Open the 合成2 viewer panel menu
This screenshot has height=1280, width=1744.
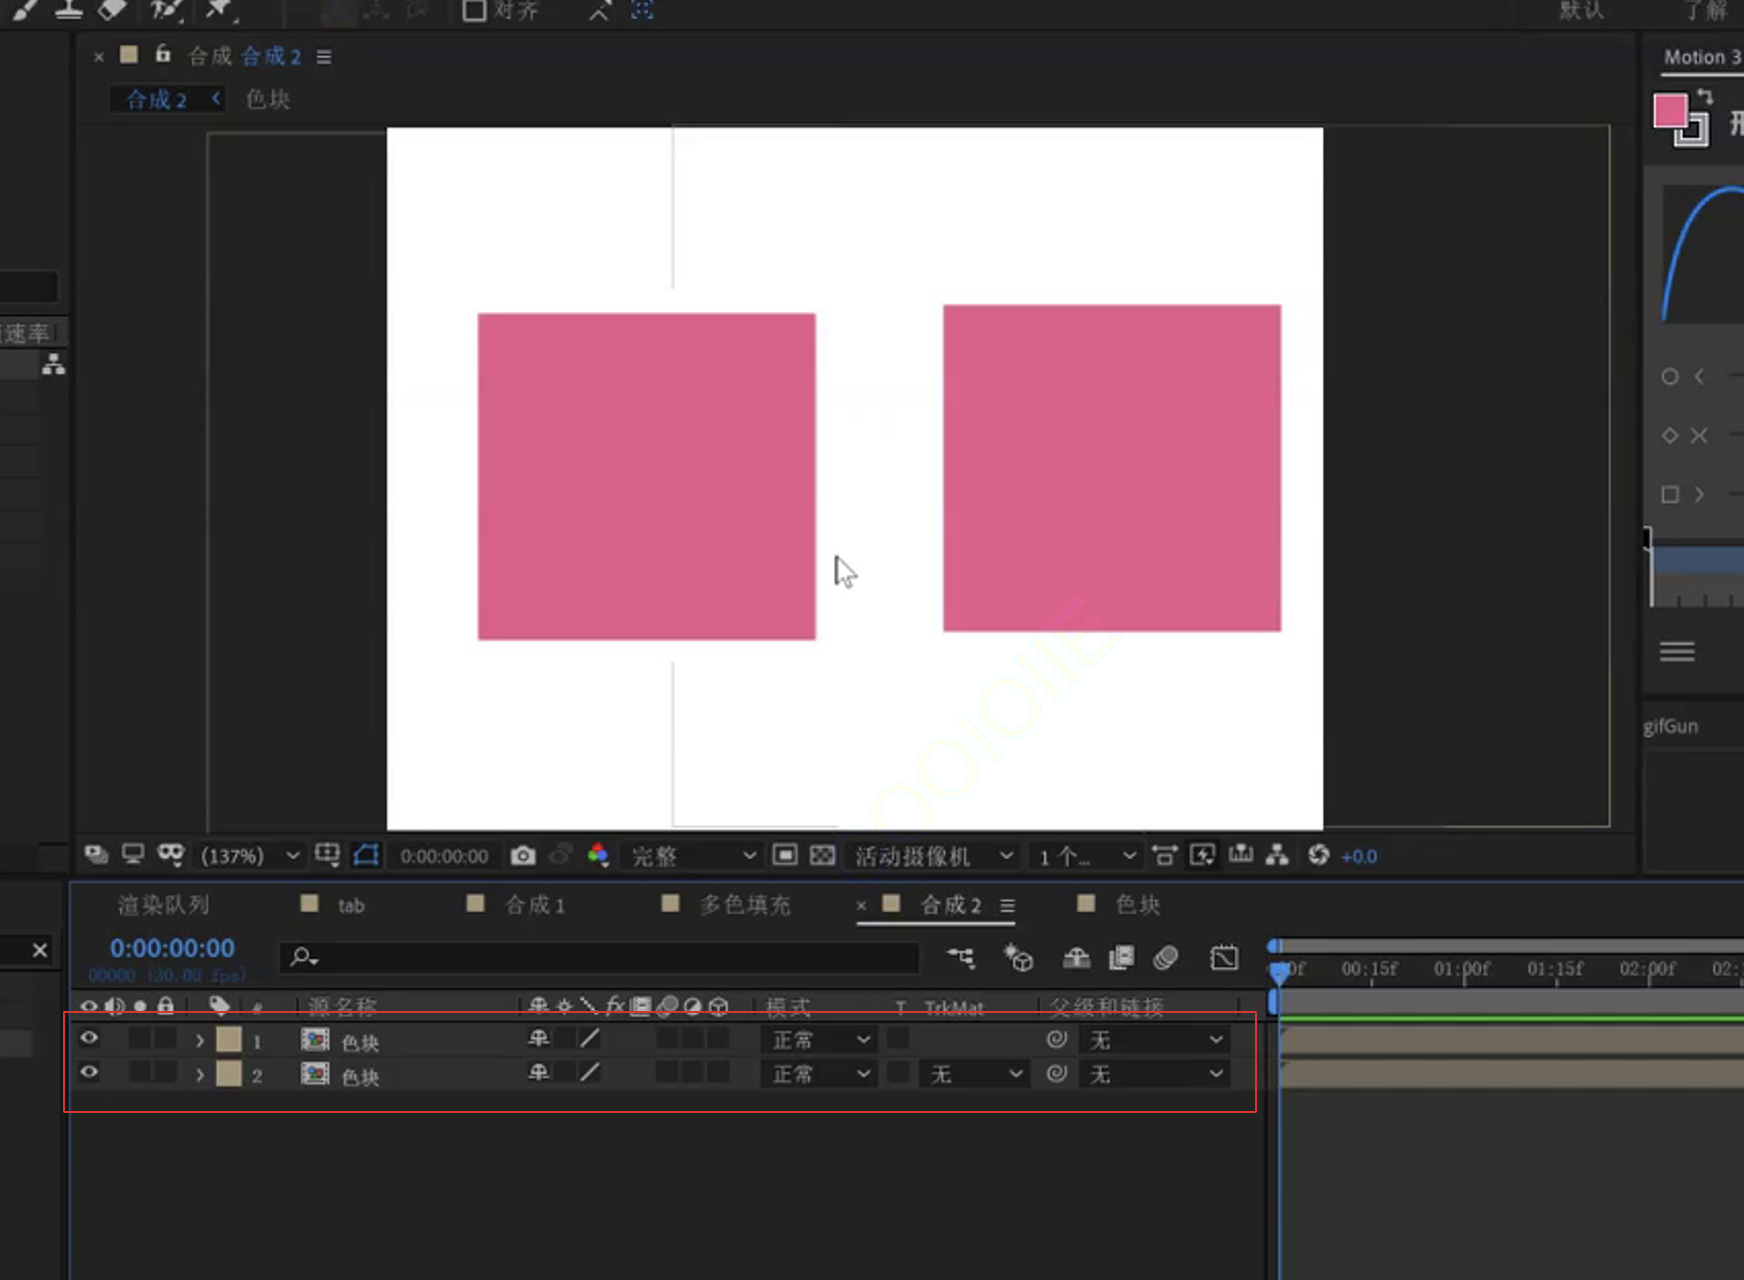[324, 57]
